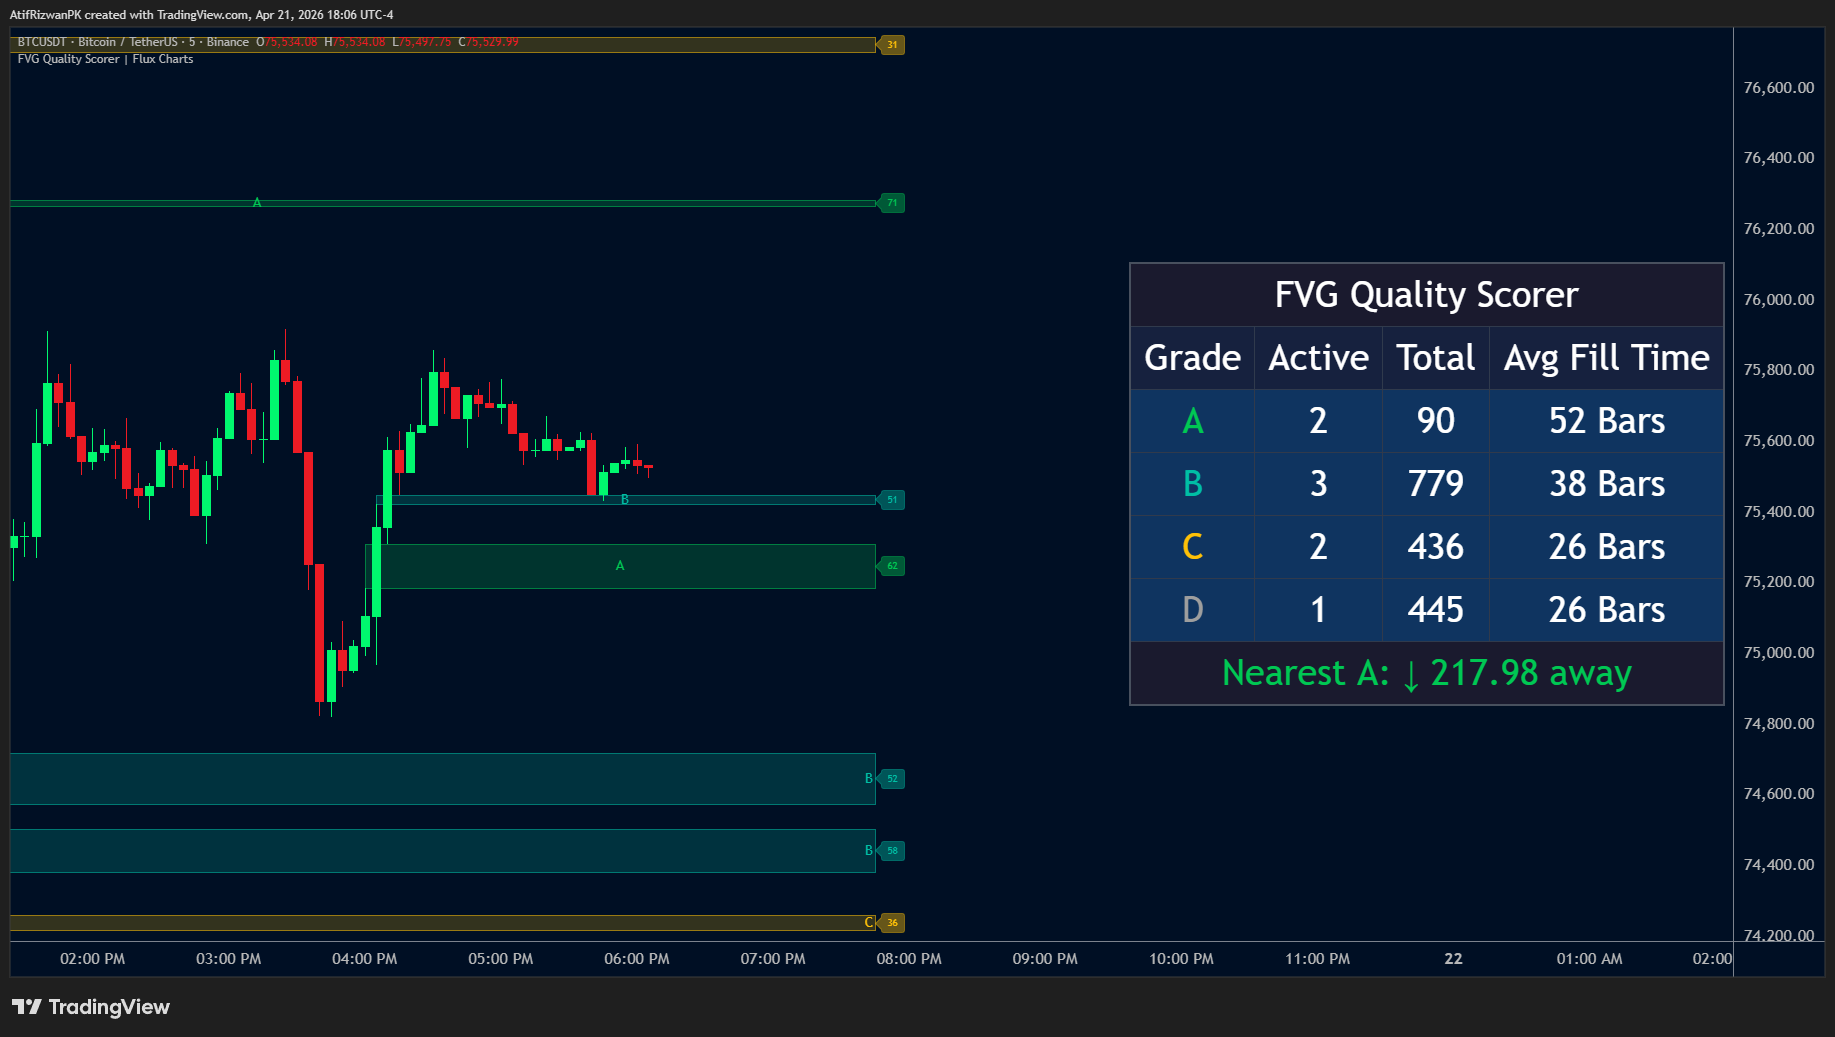Click the yellow C grade cell in table
Viewport: 1835px width, 1037px height.
click(x=1192, y=547)
